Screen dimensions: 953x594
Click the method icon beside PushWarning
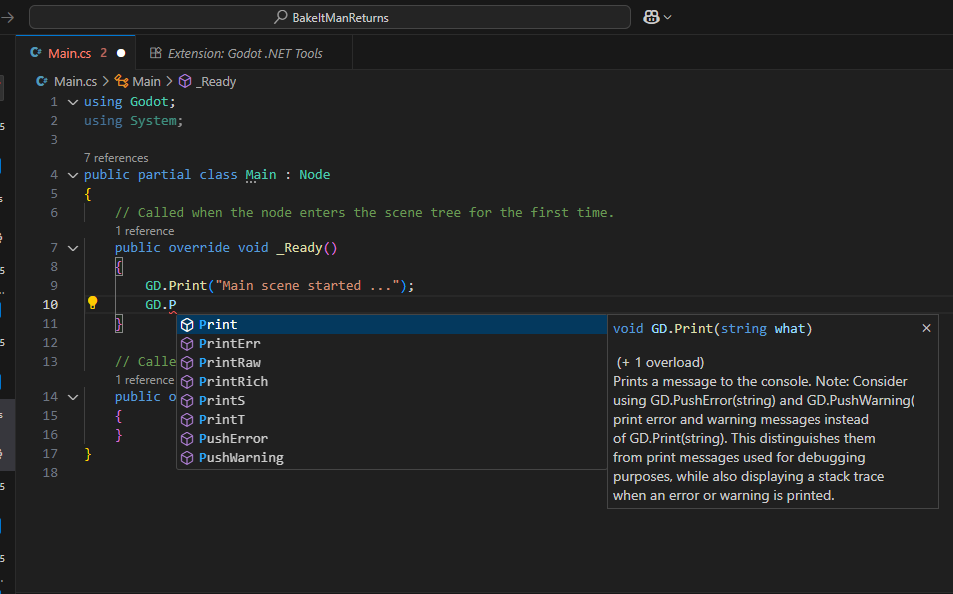click(x=187, y=458)
